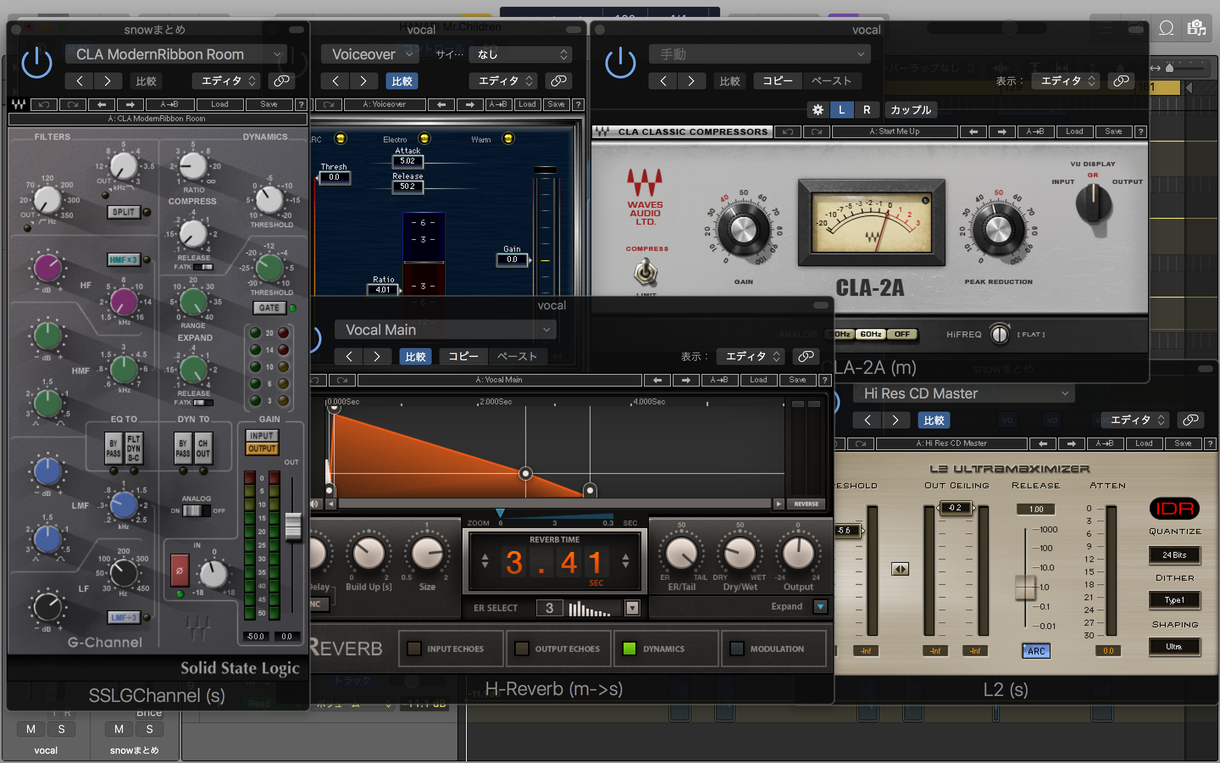Open the 手動 preset dropdown in CLA-2A window
The height and width of the screenshot is (763, 1220).
pyautogui.click(x=759, y=54)
